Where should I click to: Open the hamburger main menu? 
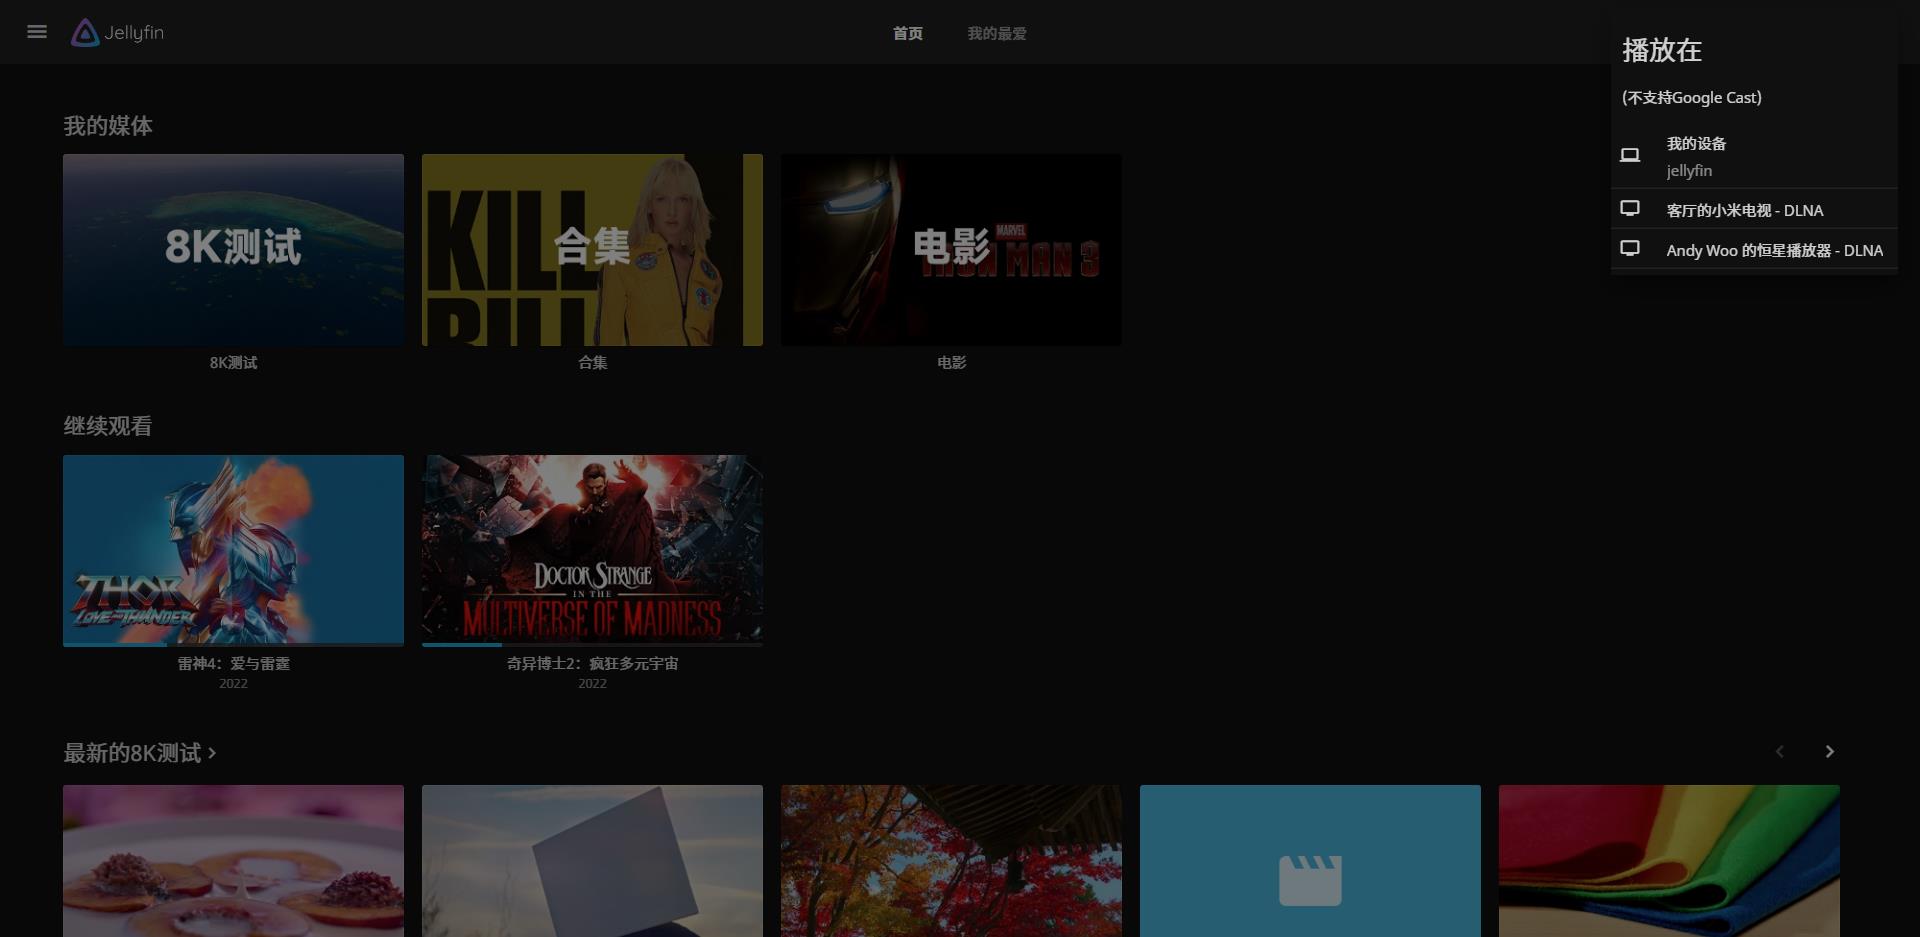(x=37, y=32)
